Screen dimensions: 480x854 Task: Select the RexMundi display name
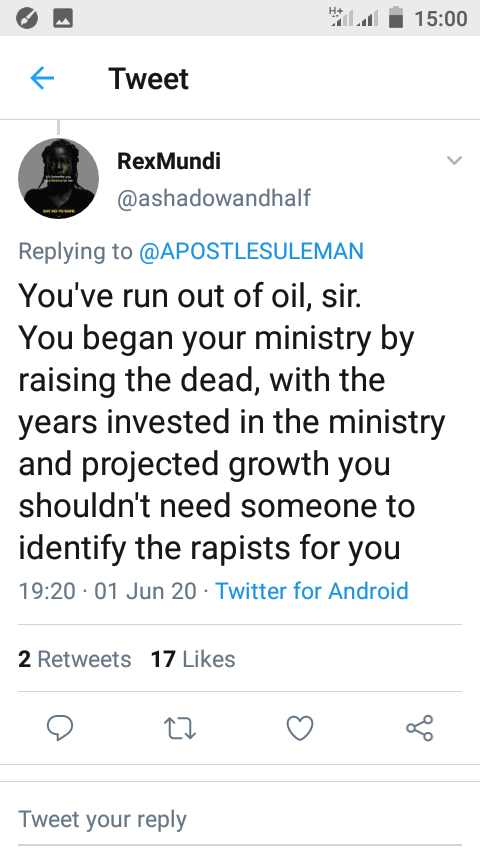(169, 161)
